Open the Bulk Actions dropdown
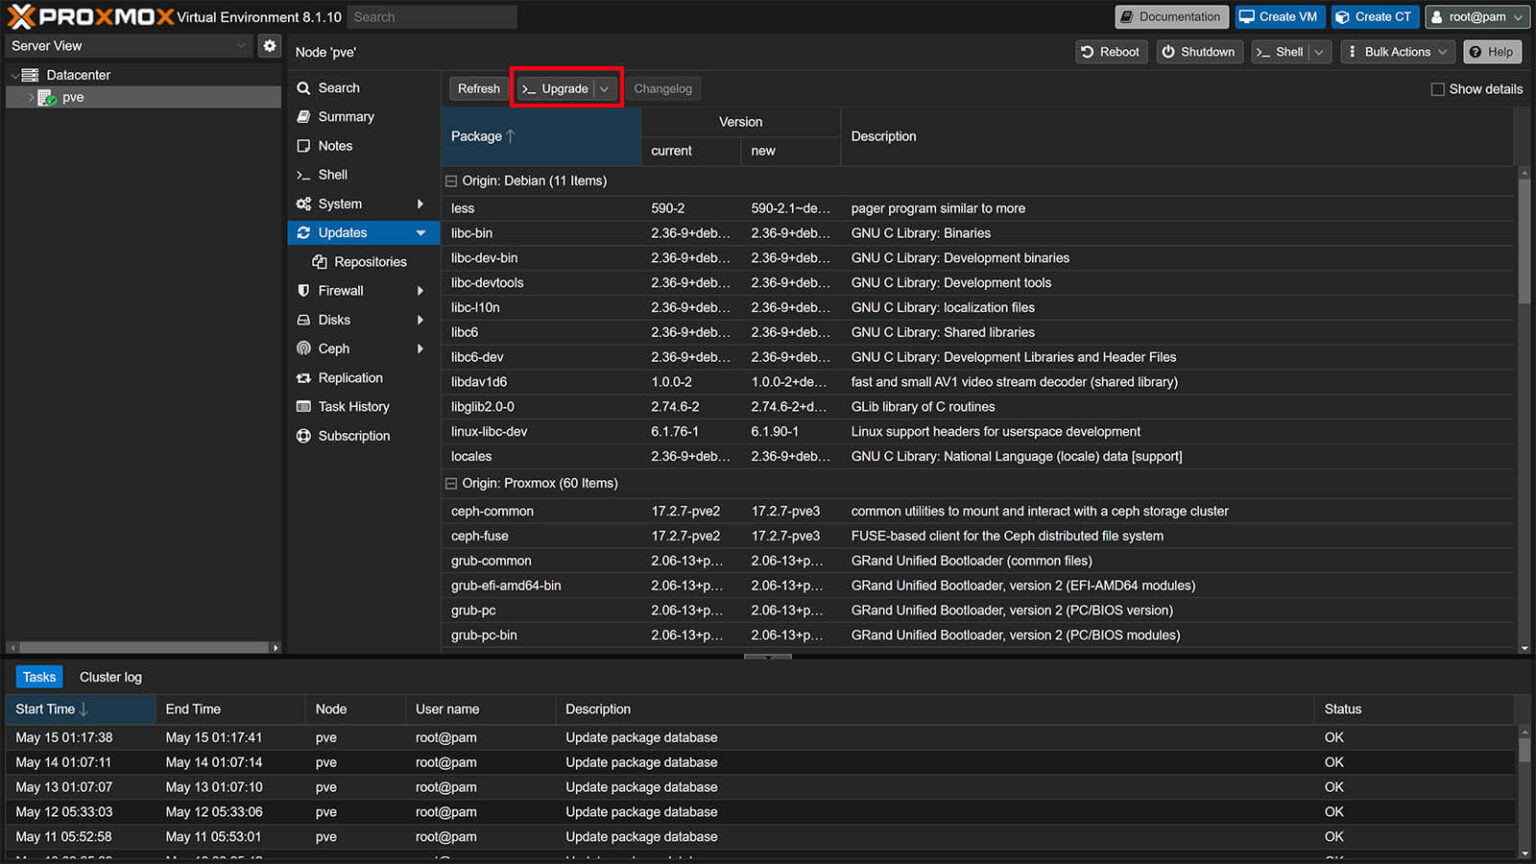The image size is (1536, 864). pyautogui.click(x=1397, y=51)
